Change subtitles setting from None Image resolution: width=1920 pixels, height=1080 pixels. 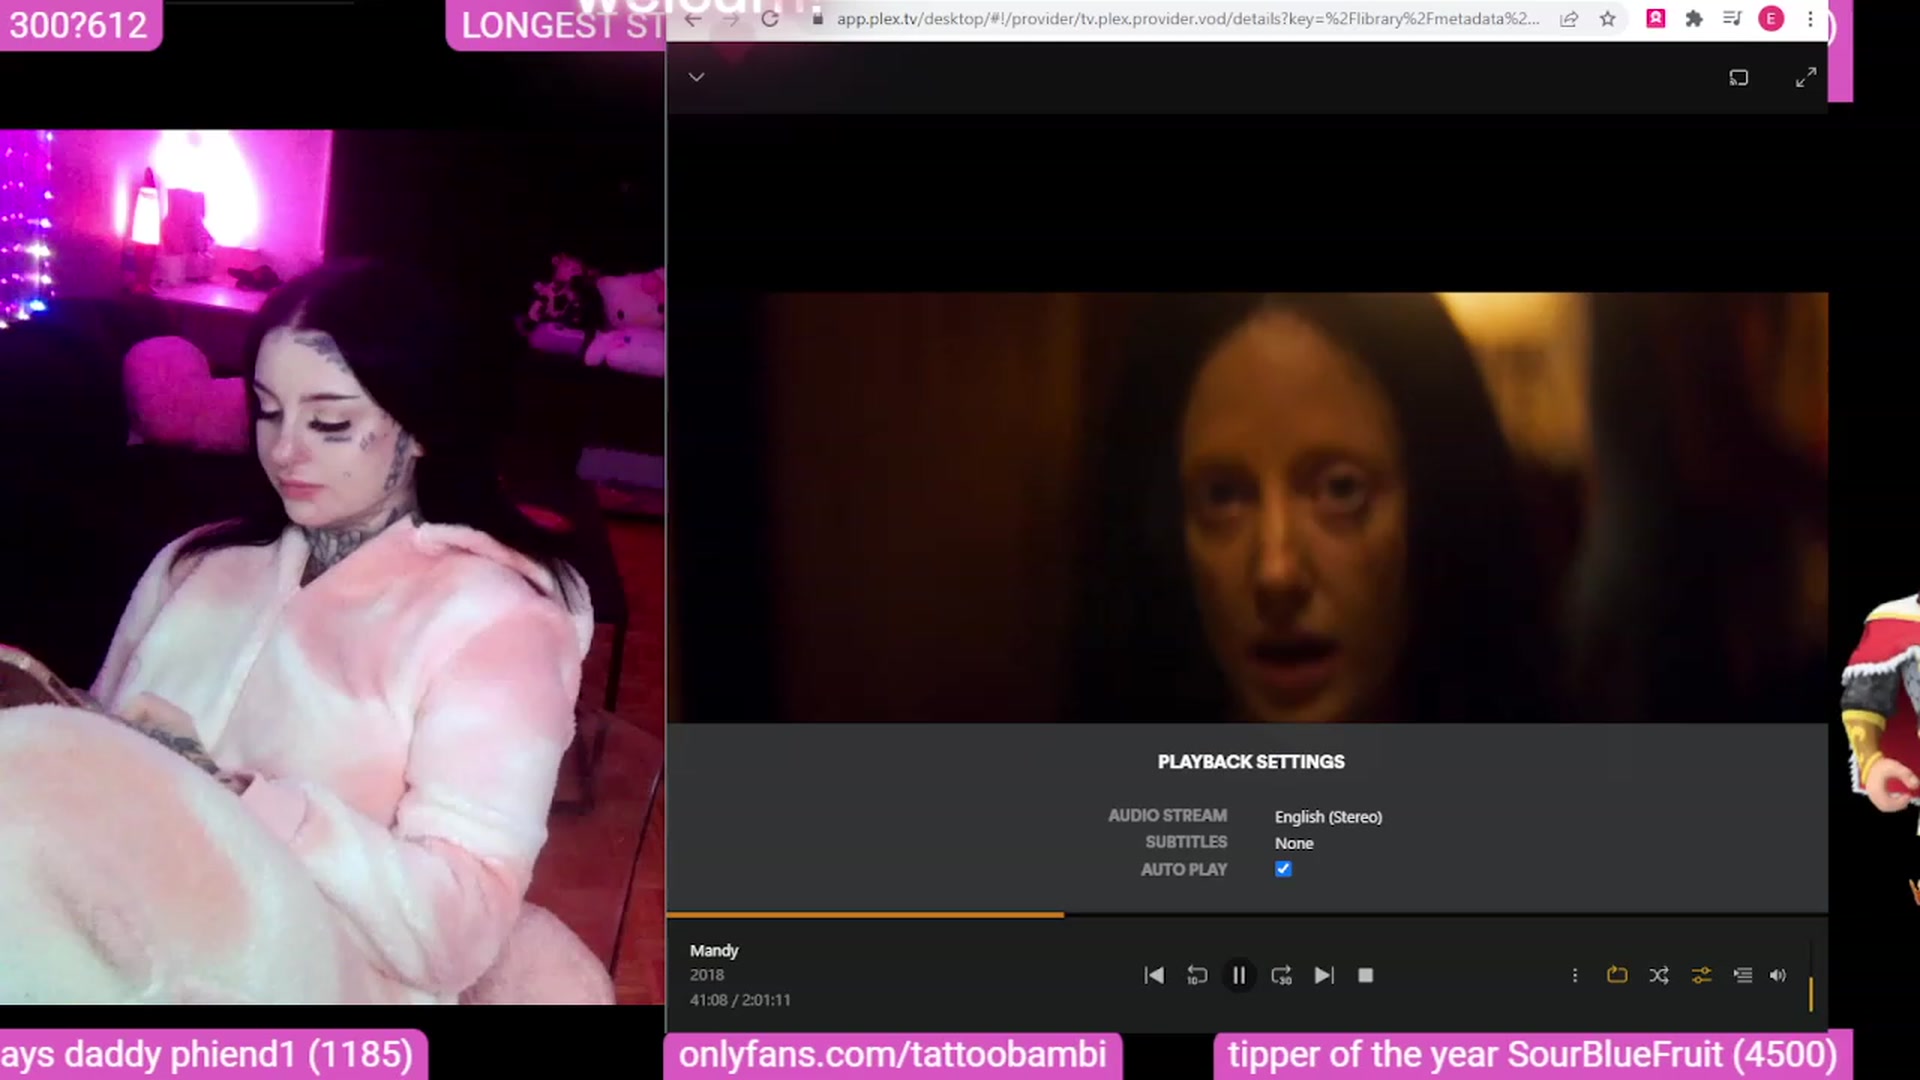click(x=1294, y=843)
